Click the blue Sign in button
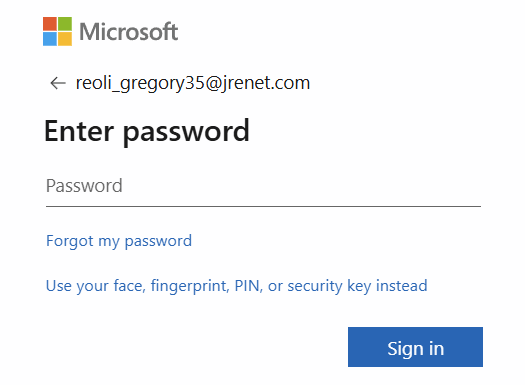The height and width of the screenshot is (385, 525). click(415, 347)
